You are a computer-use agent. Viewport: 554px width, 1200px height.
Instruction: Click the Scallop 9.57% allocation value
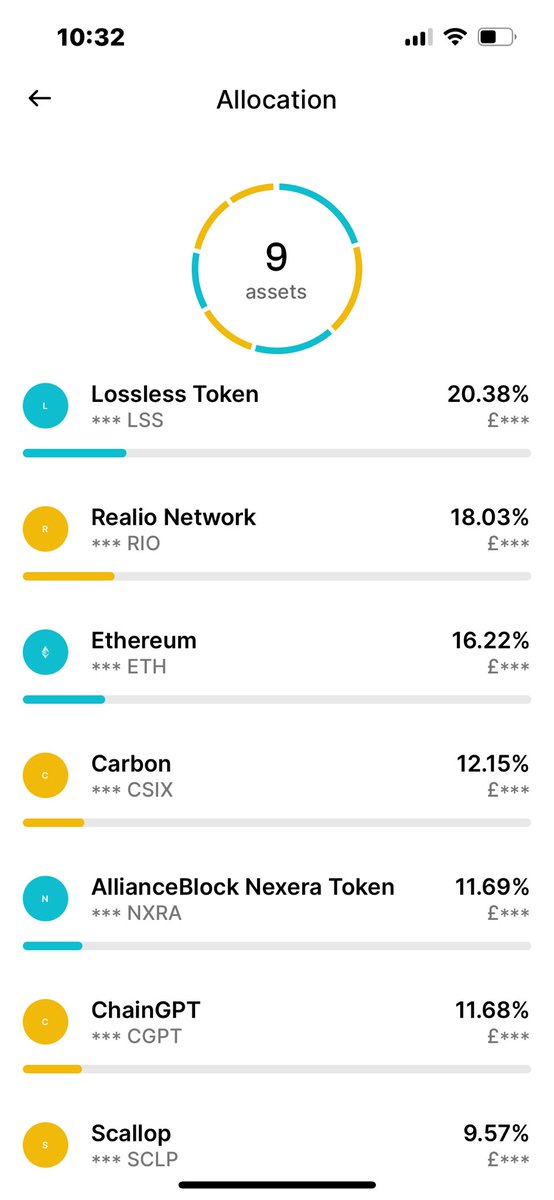[x=496, y=1133]
